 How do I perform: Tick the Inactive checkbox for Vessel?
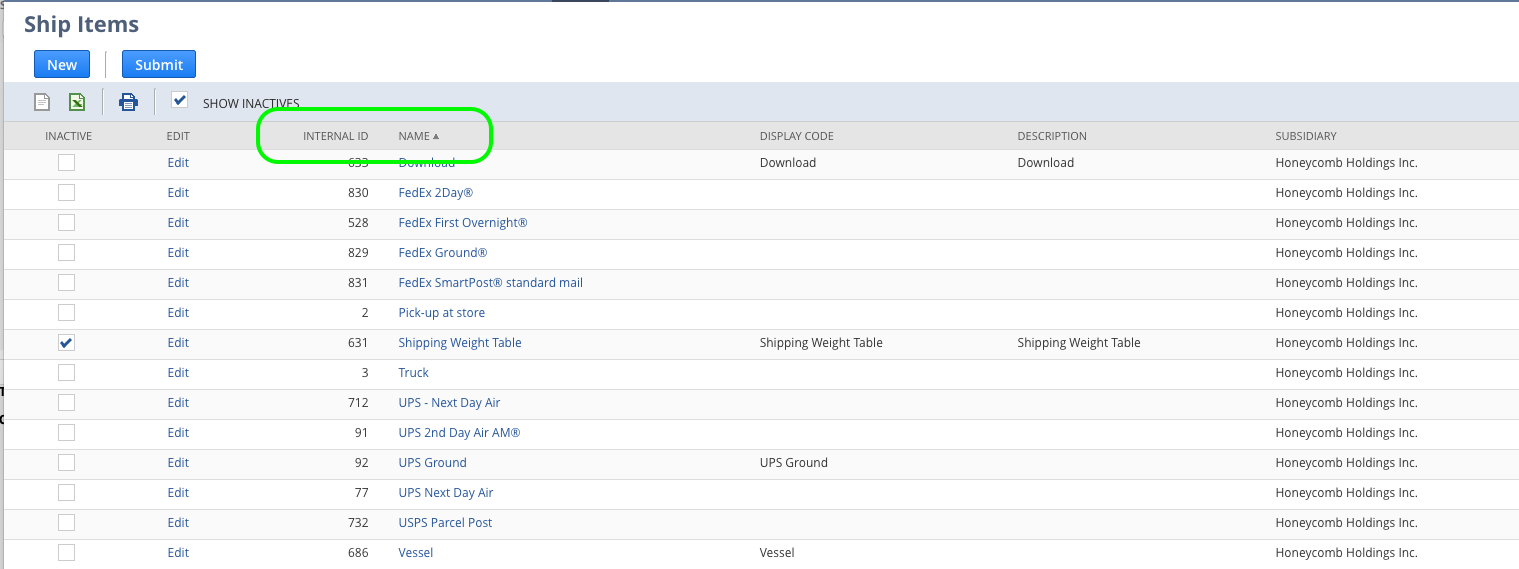66,553
